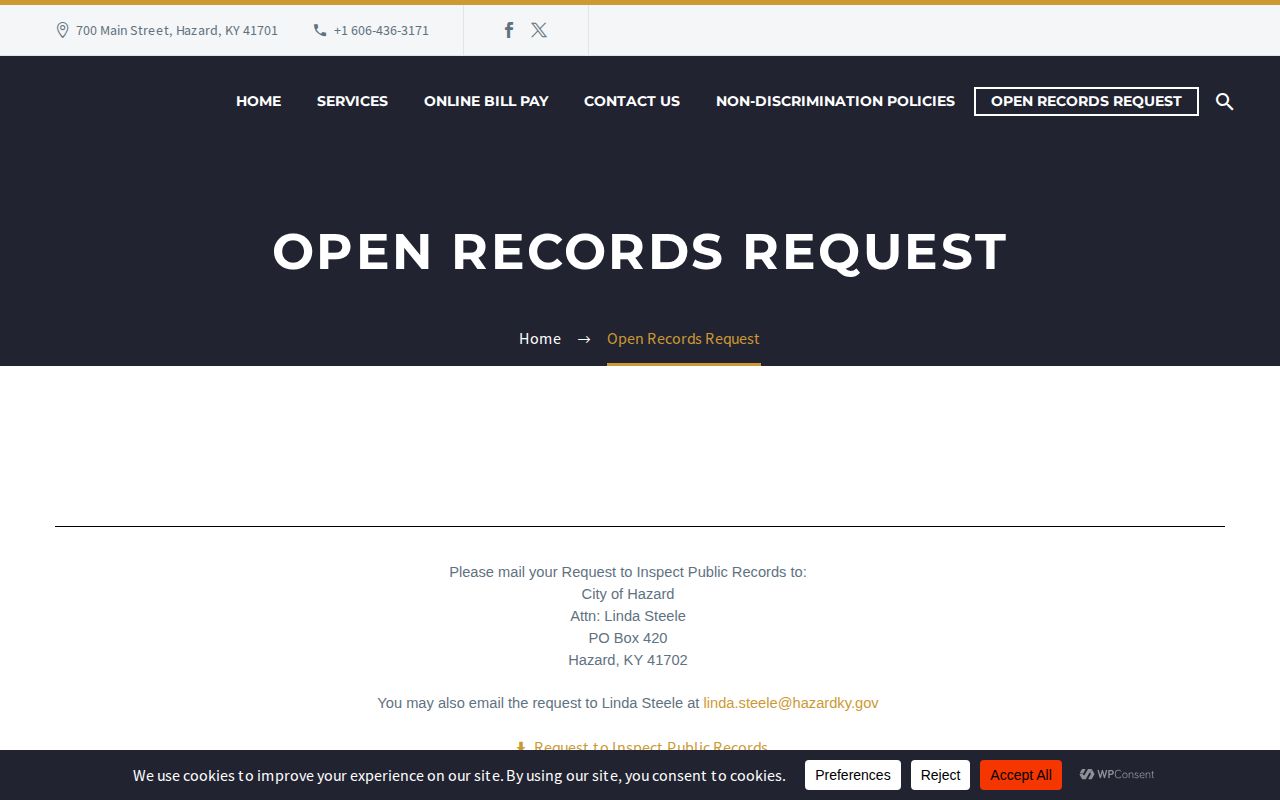
Task: Navigate to Contact Us
Action: (x=632, y=101)
